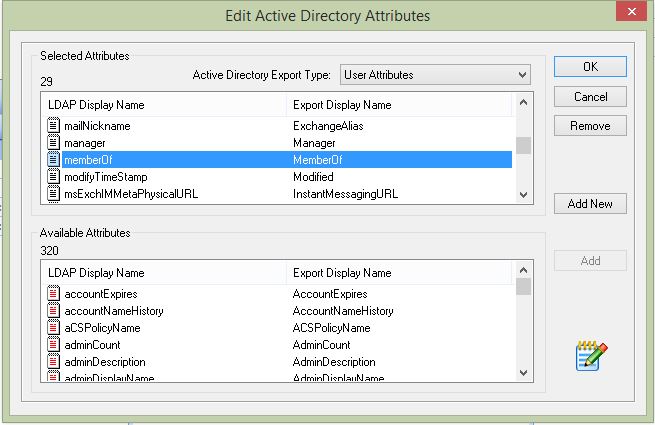Click the Modified export name
Viewport: 655px width, 425px height.
[x=313, y=177]
